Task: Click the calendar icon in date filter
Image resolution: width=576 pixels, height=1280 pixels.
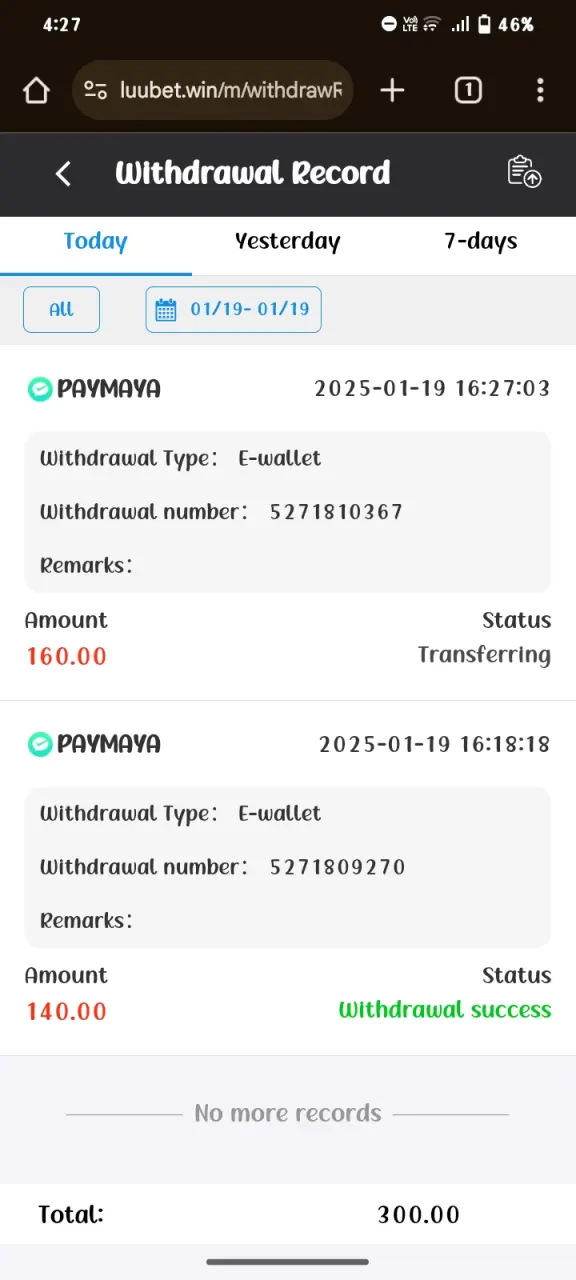Action: (166, 309)
